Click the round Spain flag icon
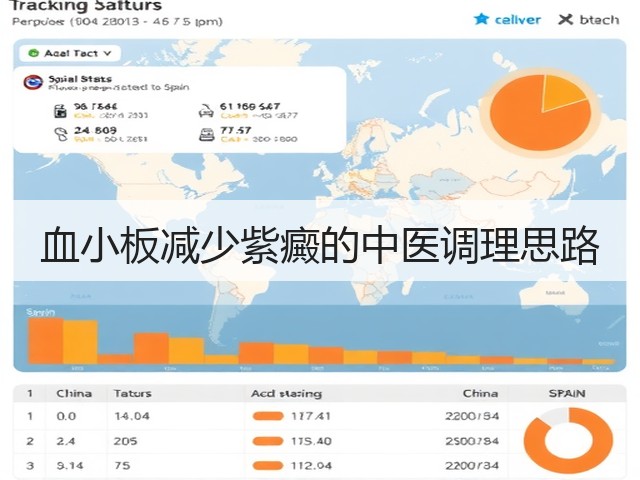 click(x=33, y=82)
